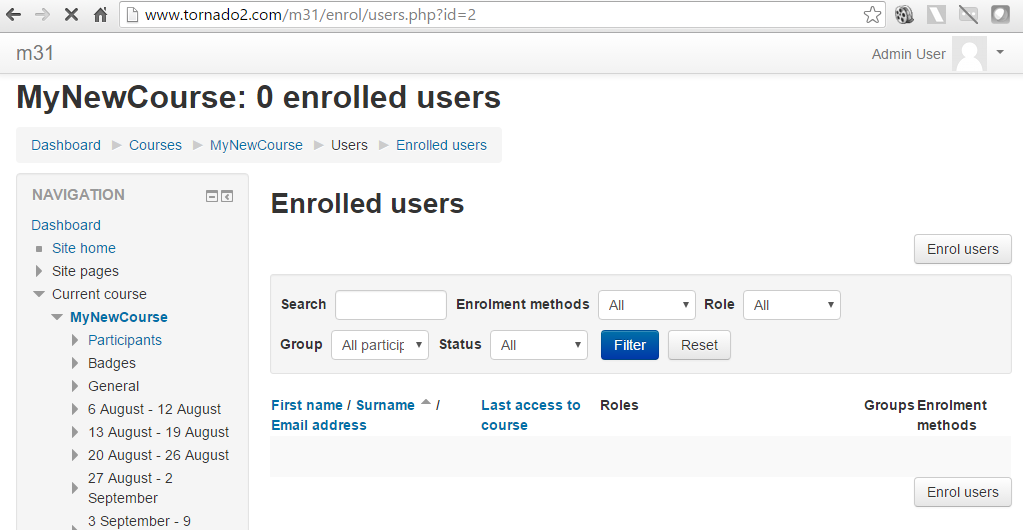Bookmark this page with the star icon

(x=872, y=14)
